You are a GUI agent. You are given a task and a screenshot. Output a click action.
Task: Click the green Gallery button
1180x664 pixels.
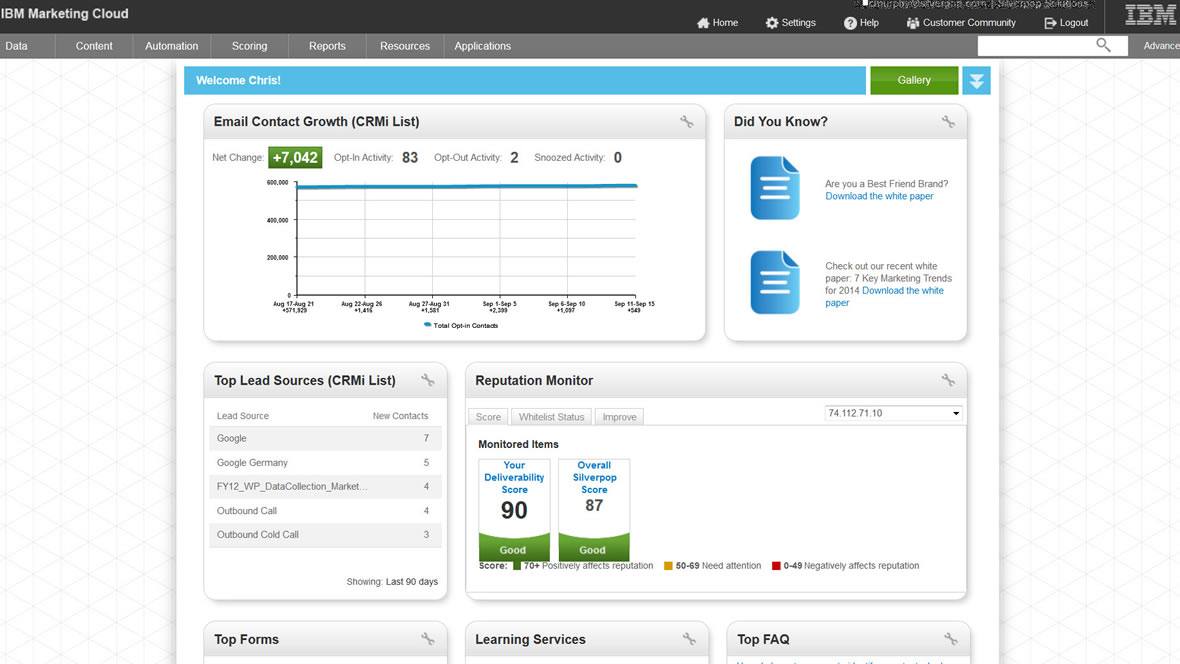914,81
